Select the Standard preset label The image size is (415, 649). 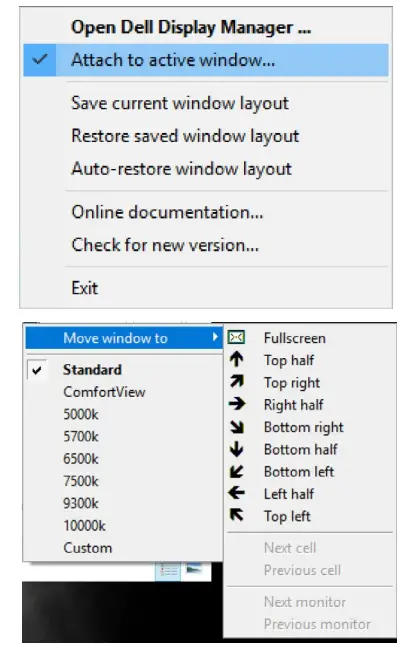(x=92, y=370)
